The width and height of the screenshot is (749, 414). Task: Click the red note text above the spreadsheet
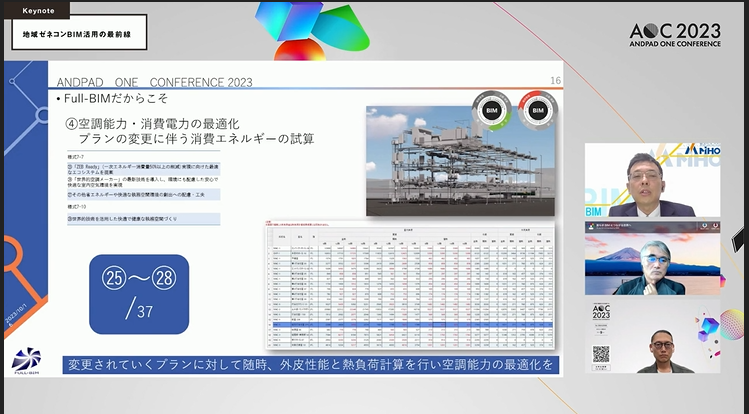tap(297, 223)
